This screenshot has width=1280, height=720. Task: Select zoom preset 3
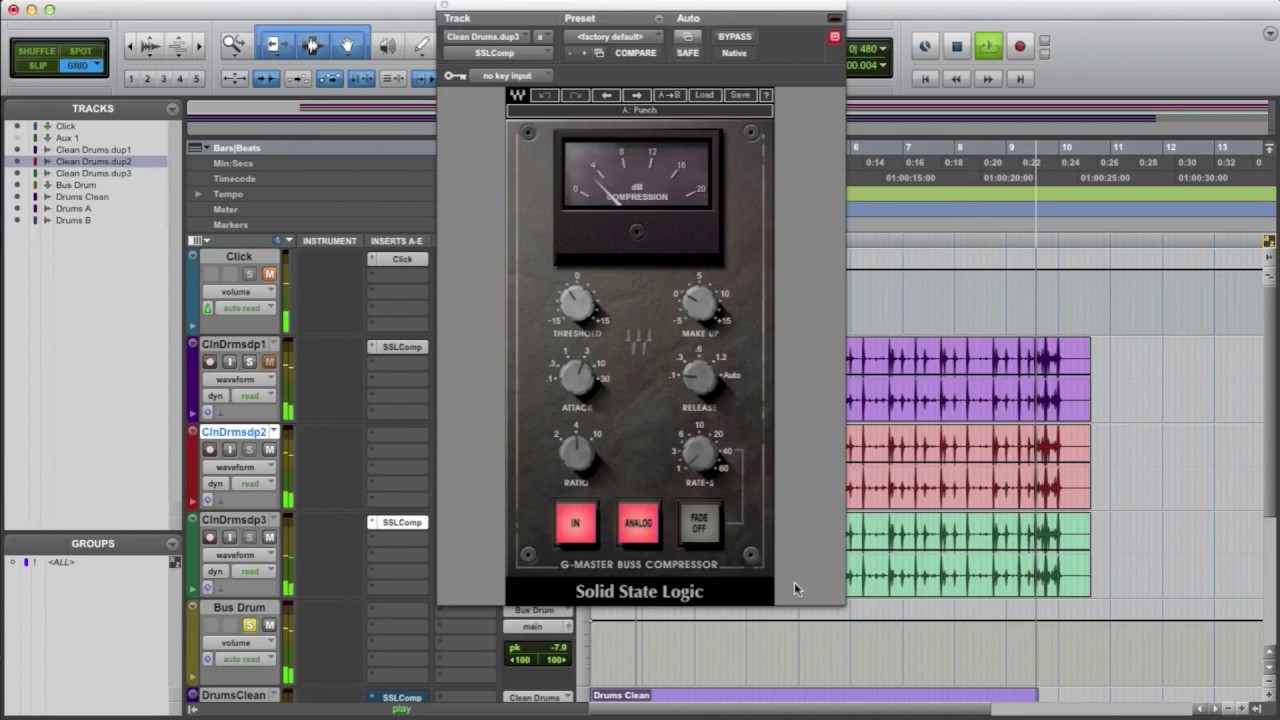point(163,79)
